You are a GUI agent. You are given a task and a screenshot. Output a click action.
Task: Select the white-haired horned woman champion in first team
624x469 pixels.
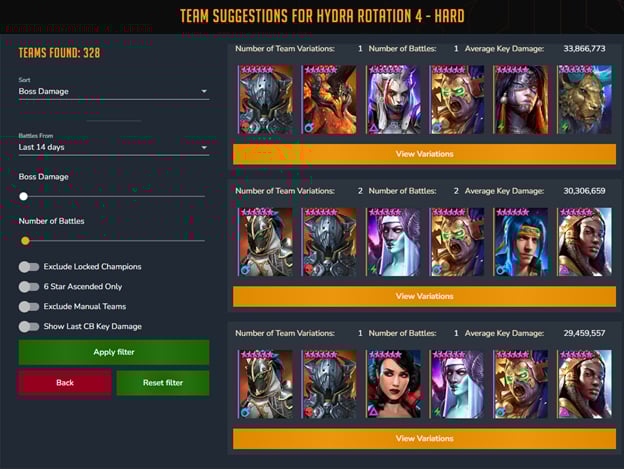393,99
